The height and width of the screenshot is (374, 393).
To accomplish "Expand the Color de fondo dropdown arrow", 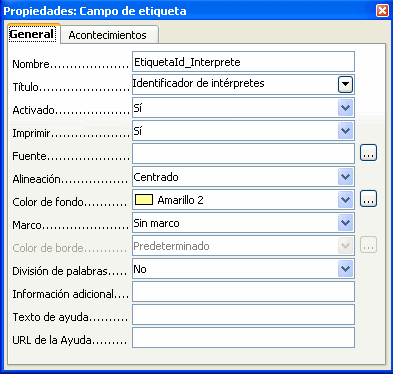I will click(x=345, y=200).
